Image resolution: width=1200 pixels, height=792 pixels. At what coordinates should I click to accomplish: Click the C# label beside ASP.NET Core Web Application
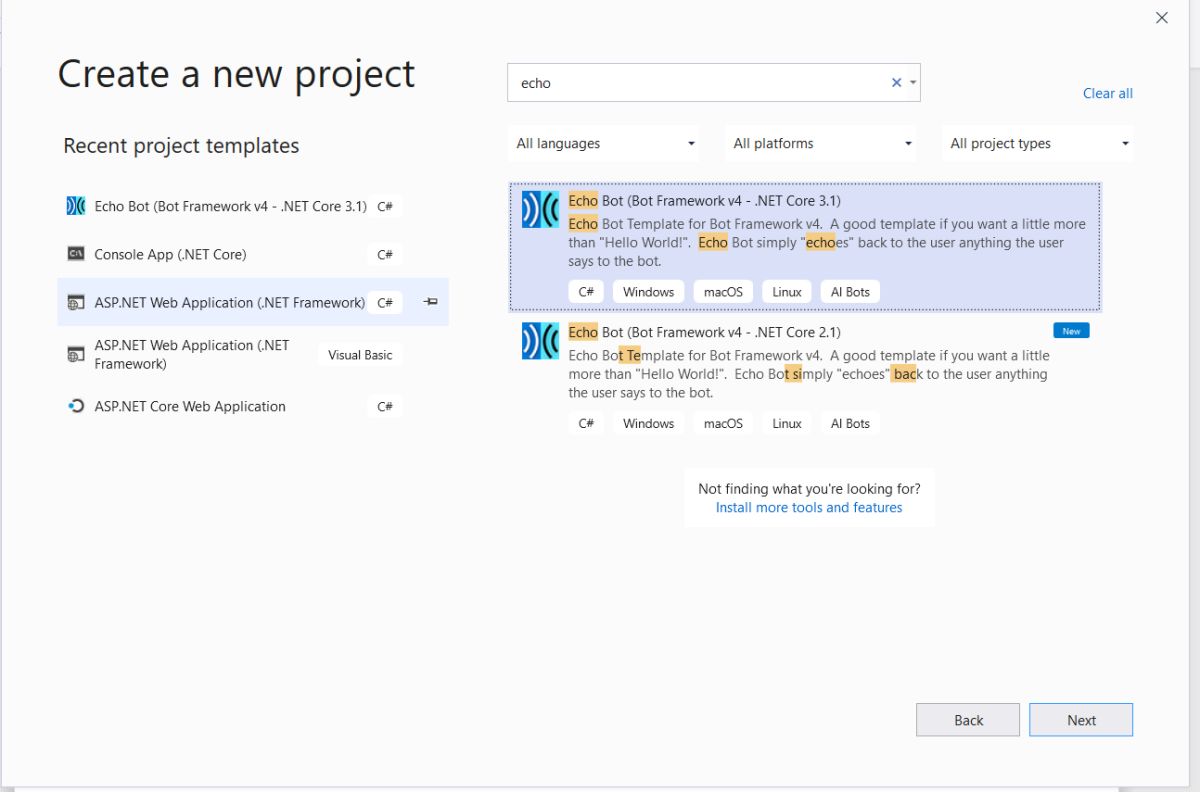tap(385, 406)
